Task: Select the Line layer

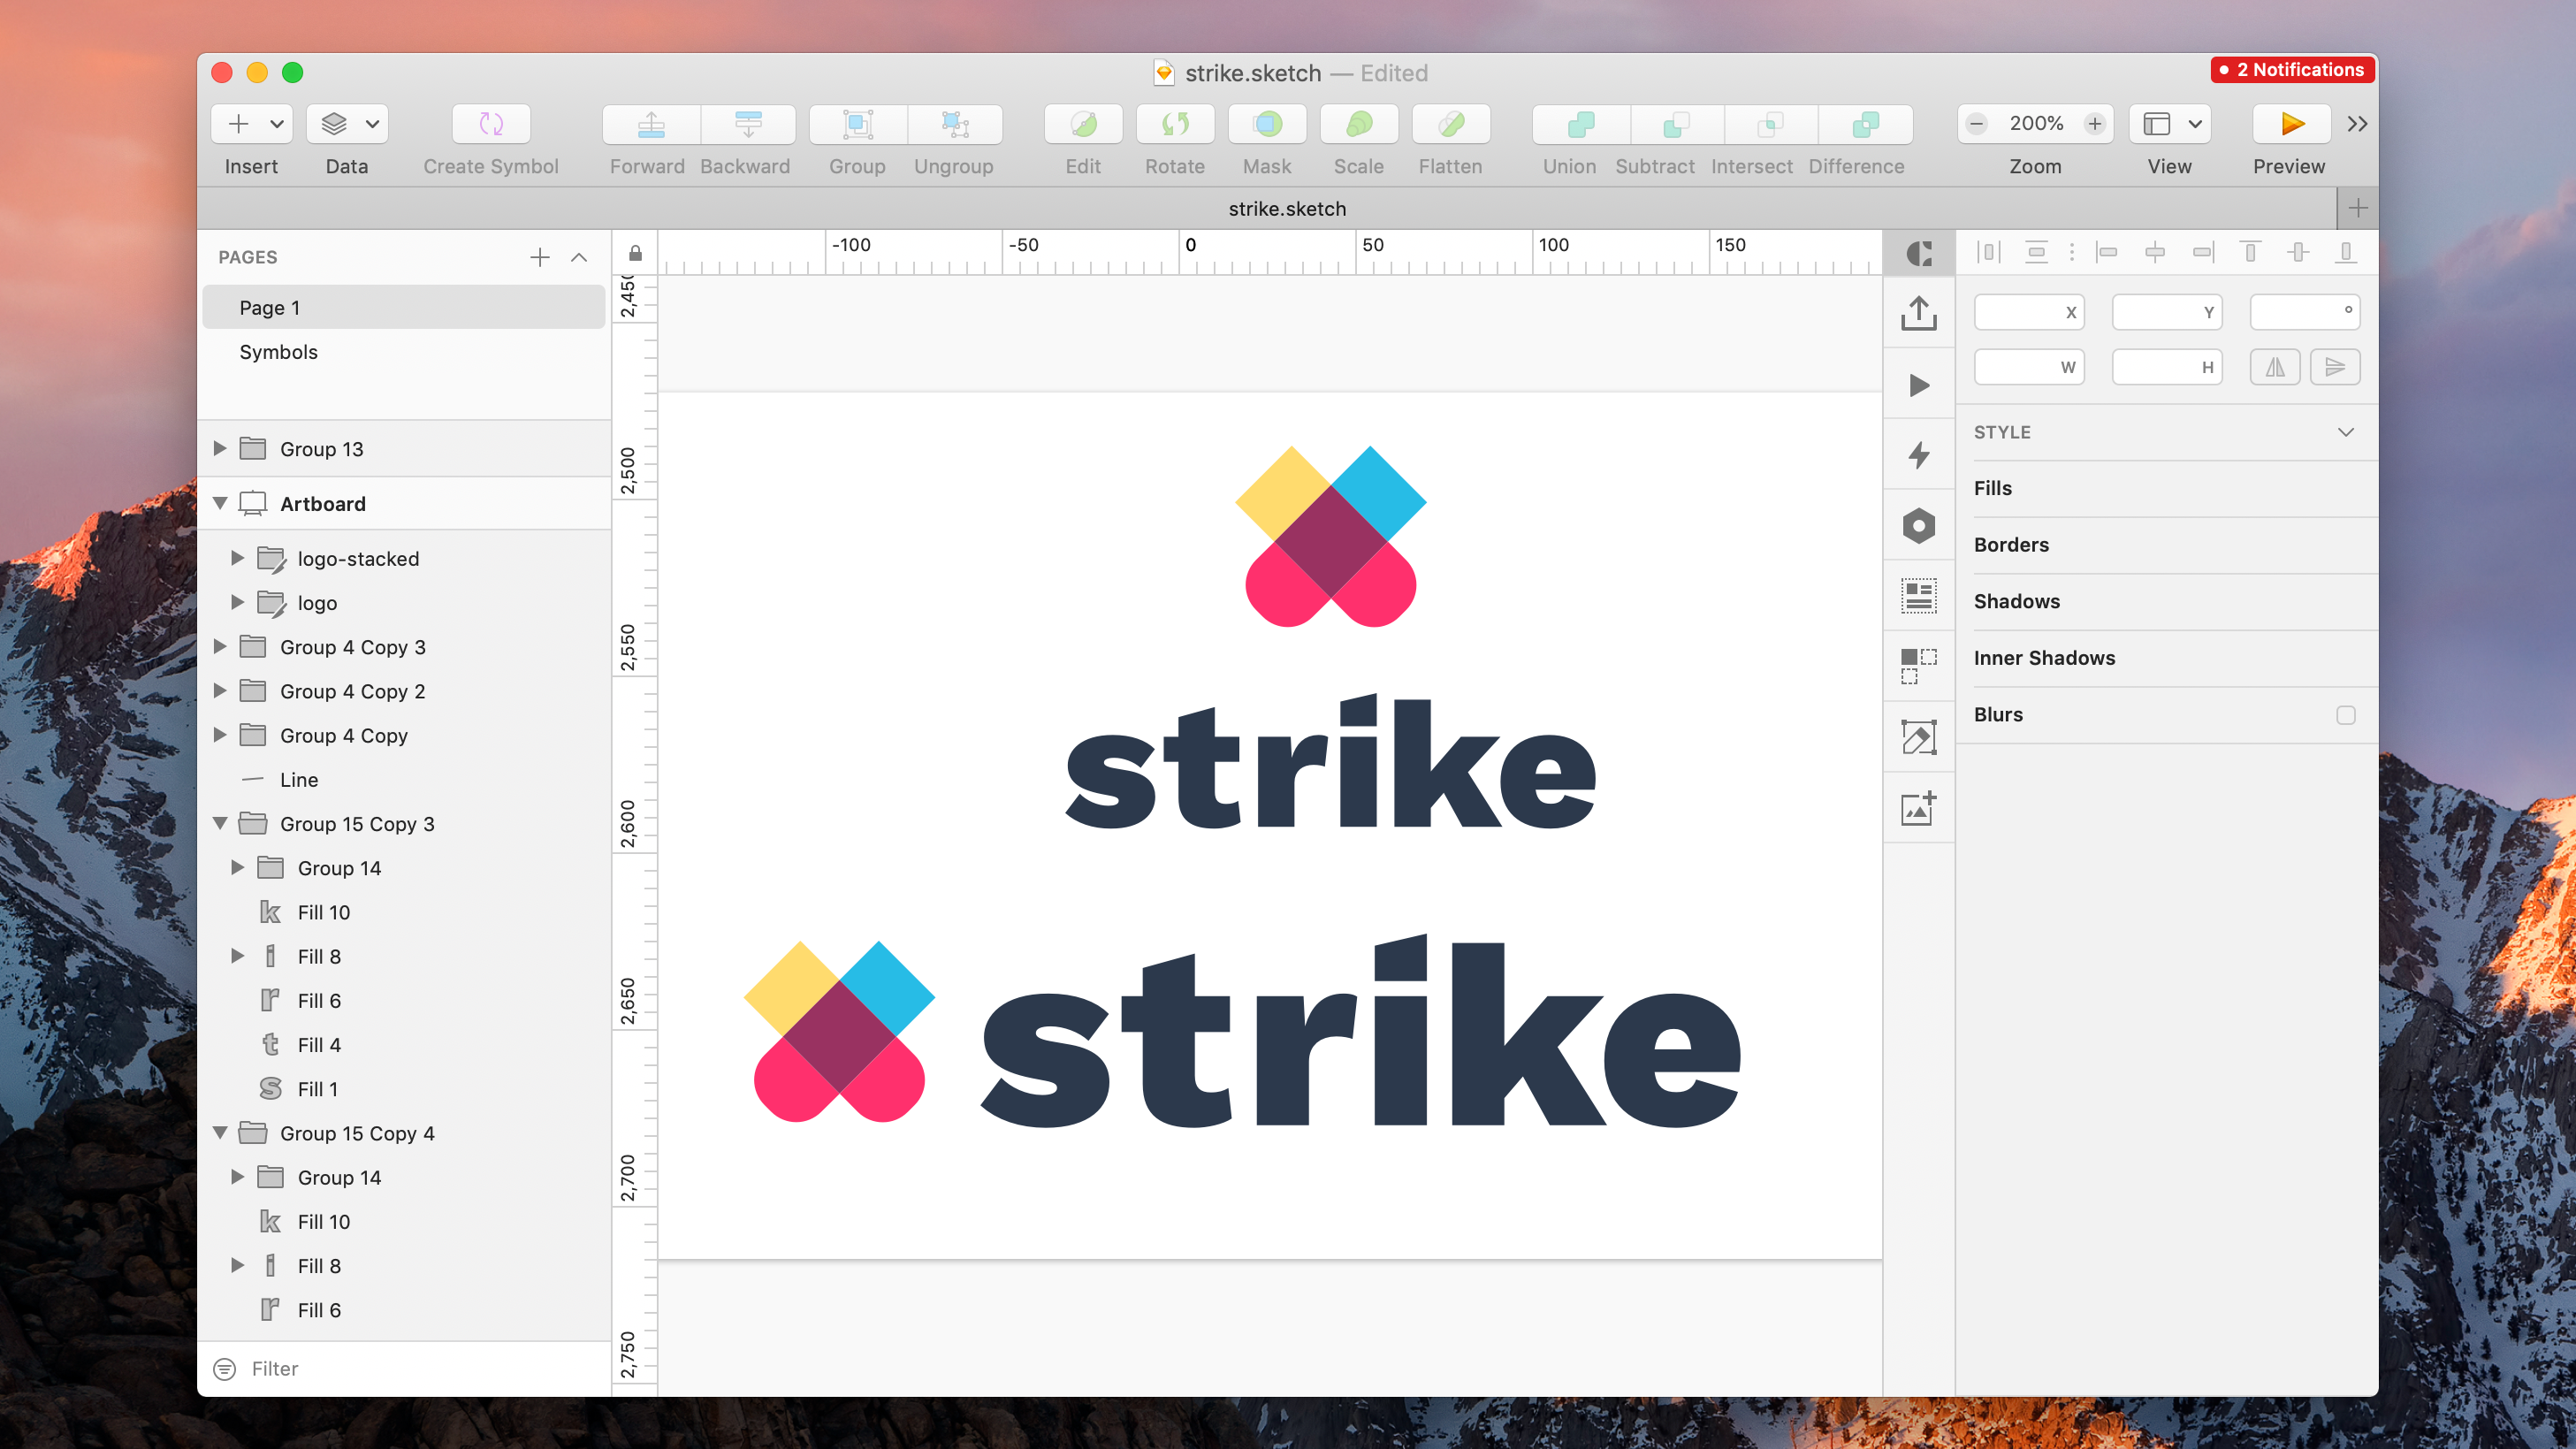Action: [404, 780]
